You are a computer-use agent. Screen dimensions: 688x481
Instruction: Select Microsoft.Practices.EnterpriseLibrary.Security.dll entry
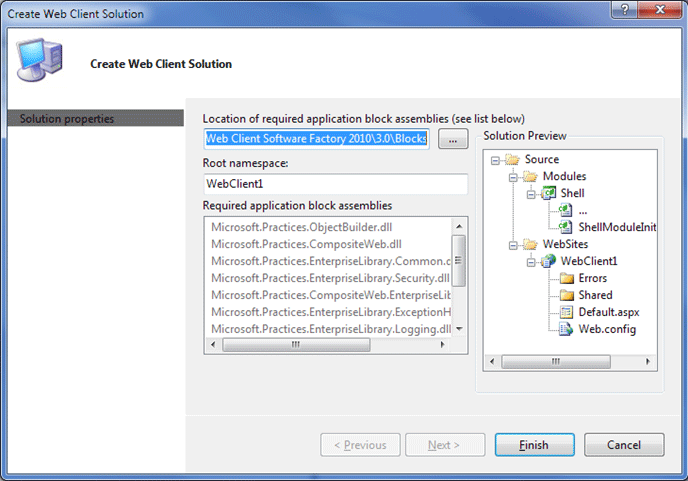pos(330,278)
